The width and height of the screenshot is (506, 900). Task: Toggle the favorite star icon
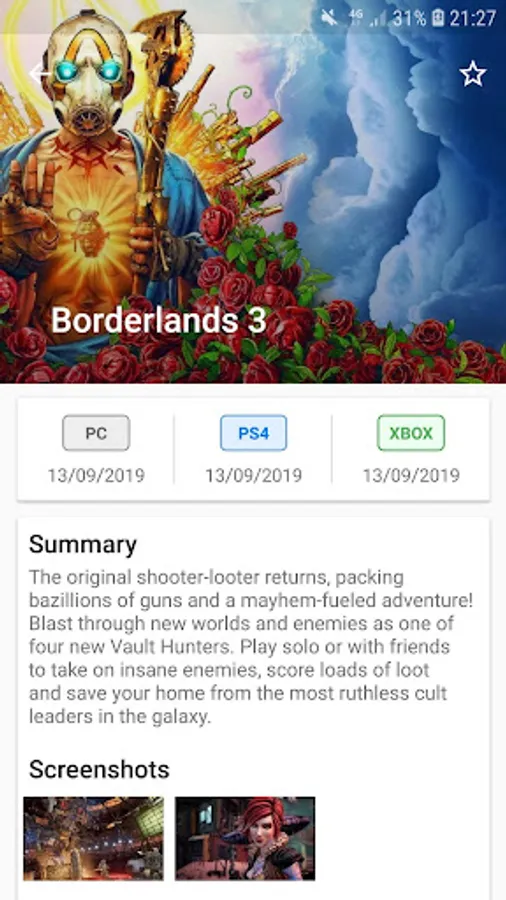(x=473, y=74)
